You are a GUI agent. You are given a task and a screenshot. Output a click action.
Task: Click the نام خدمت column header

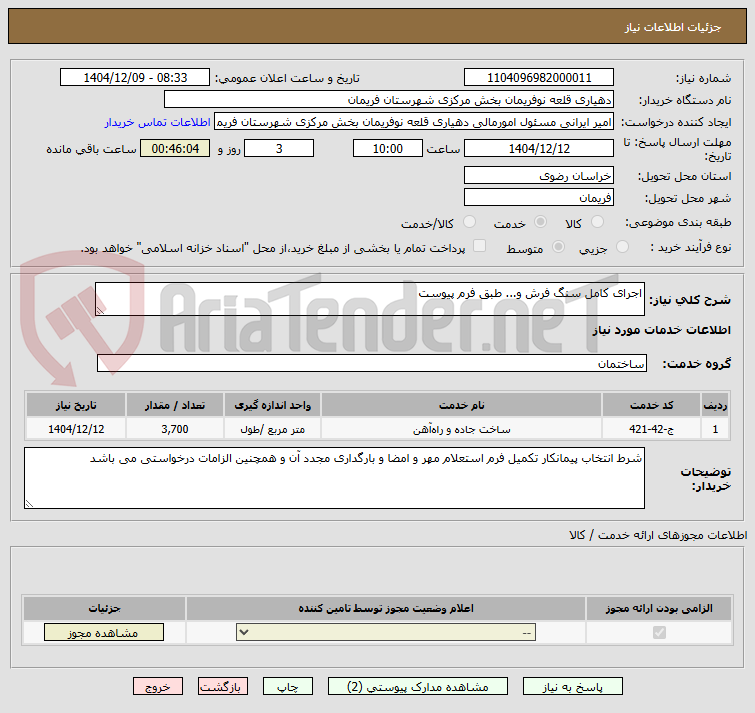click(x=461, y=405)
